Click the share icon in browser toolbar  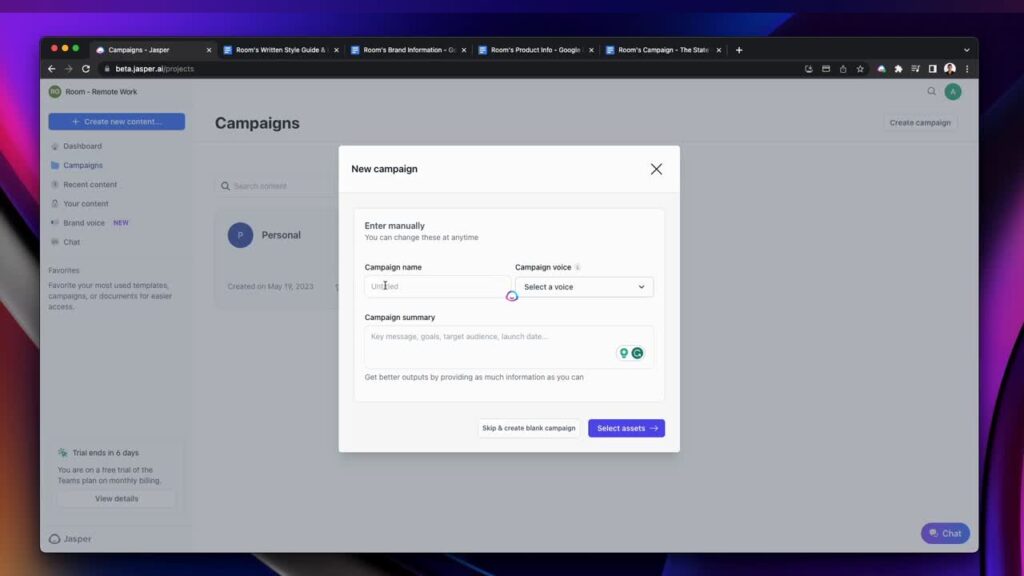pos(843,69)
